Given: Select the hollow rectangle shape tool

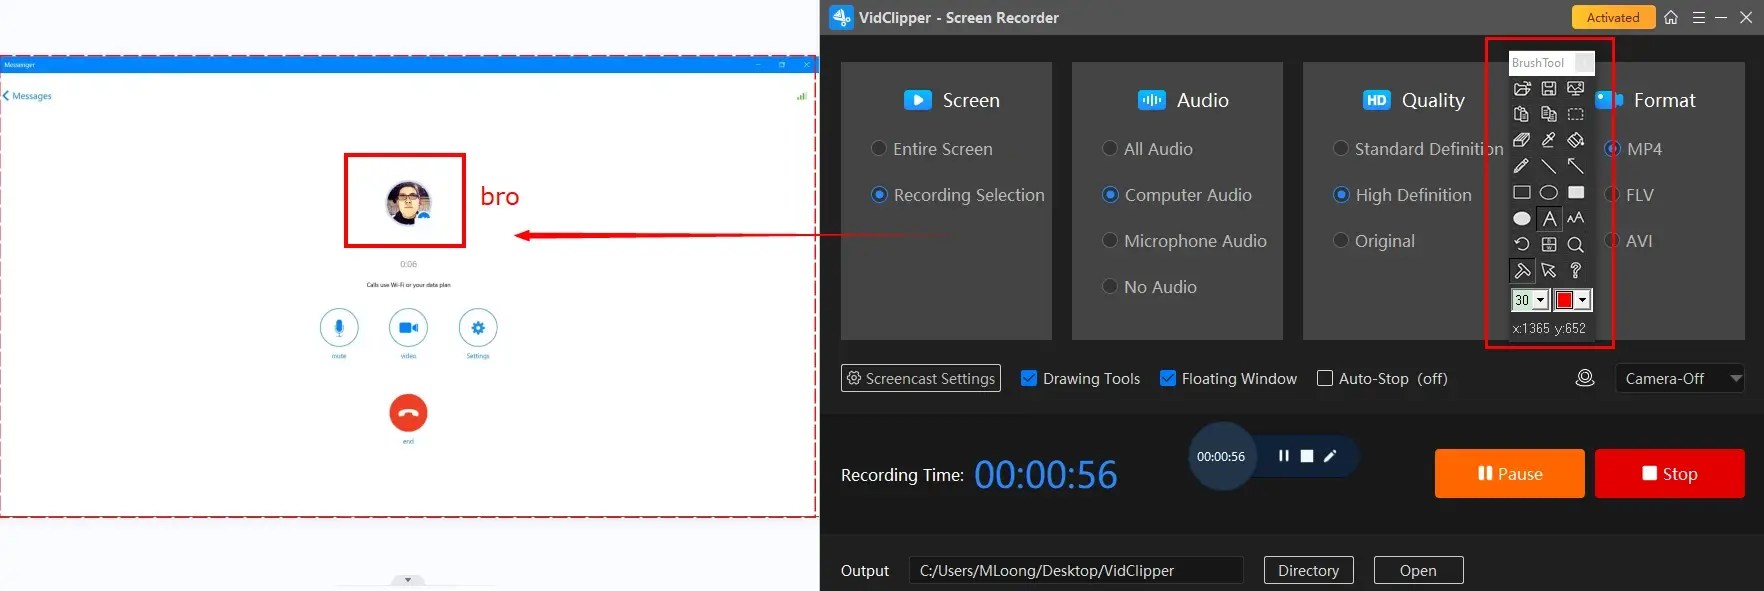Looking at the screenshot, I should click(x=1522, y=192).
